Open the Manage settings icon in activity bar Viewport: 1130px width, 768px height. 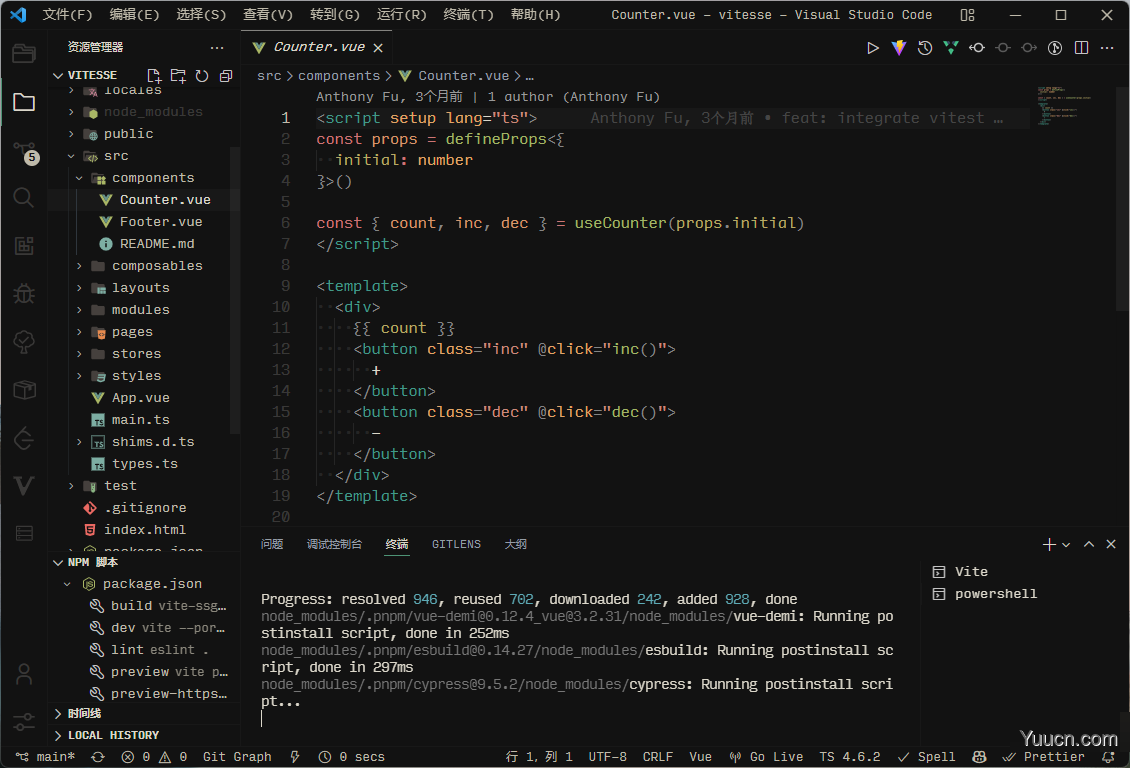click(x=24, y=721)
